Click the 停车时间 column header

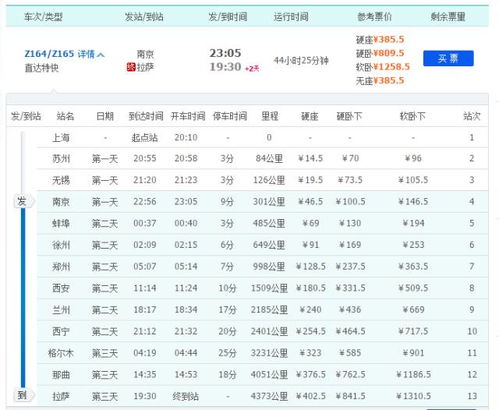click(x=230, y=116)
